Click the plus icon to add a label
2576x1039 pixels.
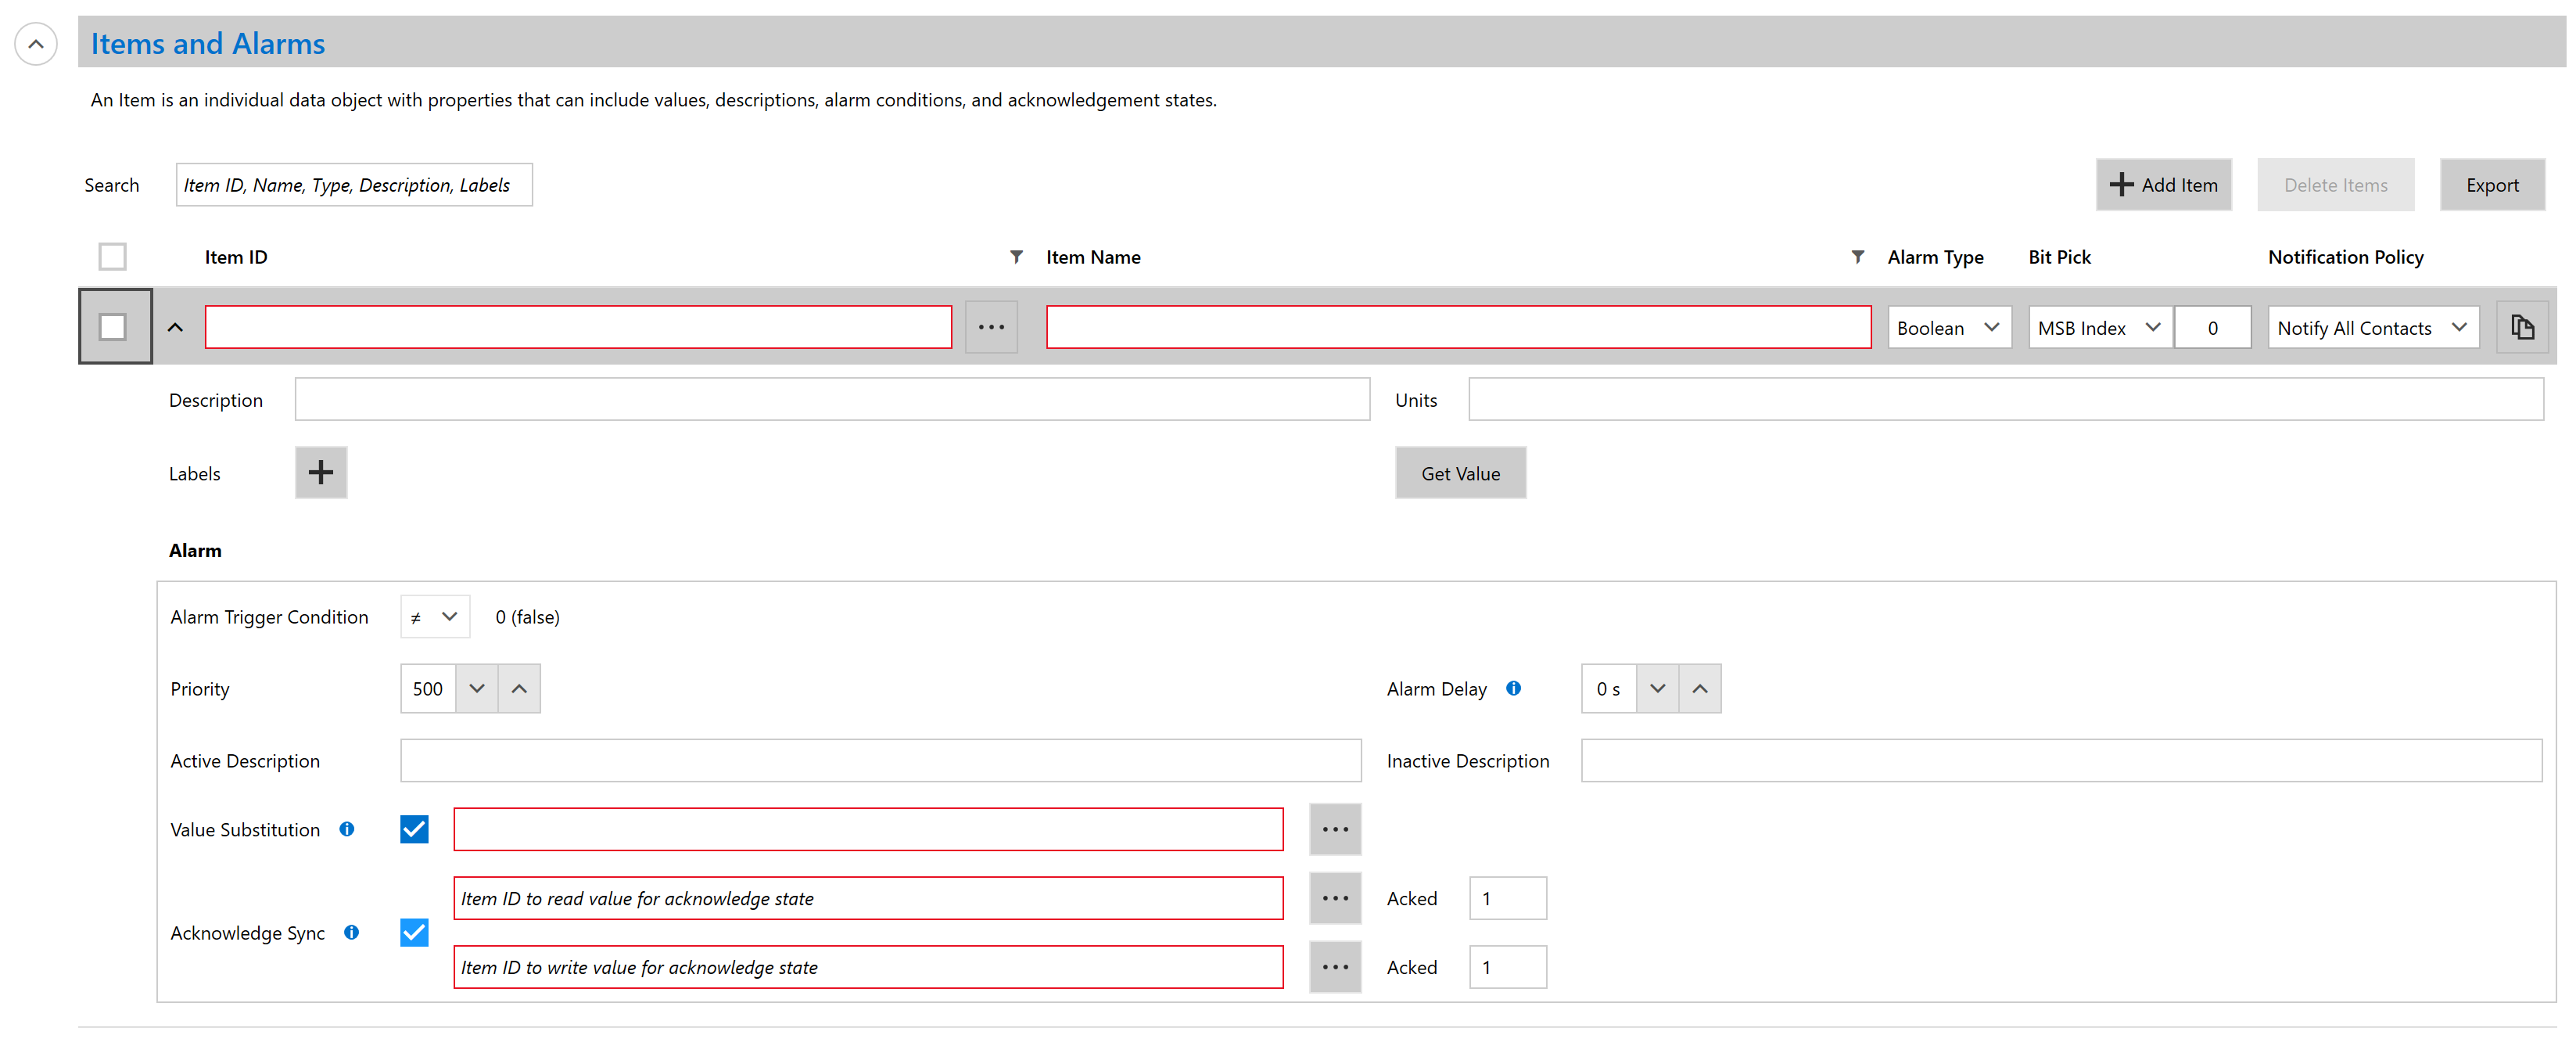click(320, 472)
